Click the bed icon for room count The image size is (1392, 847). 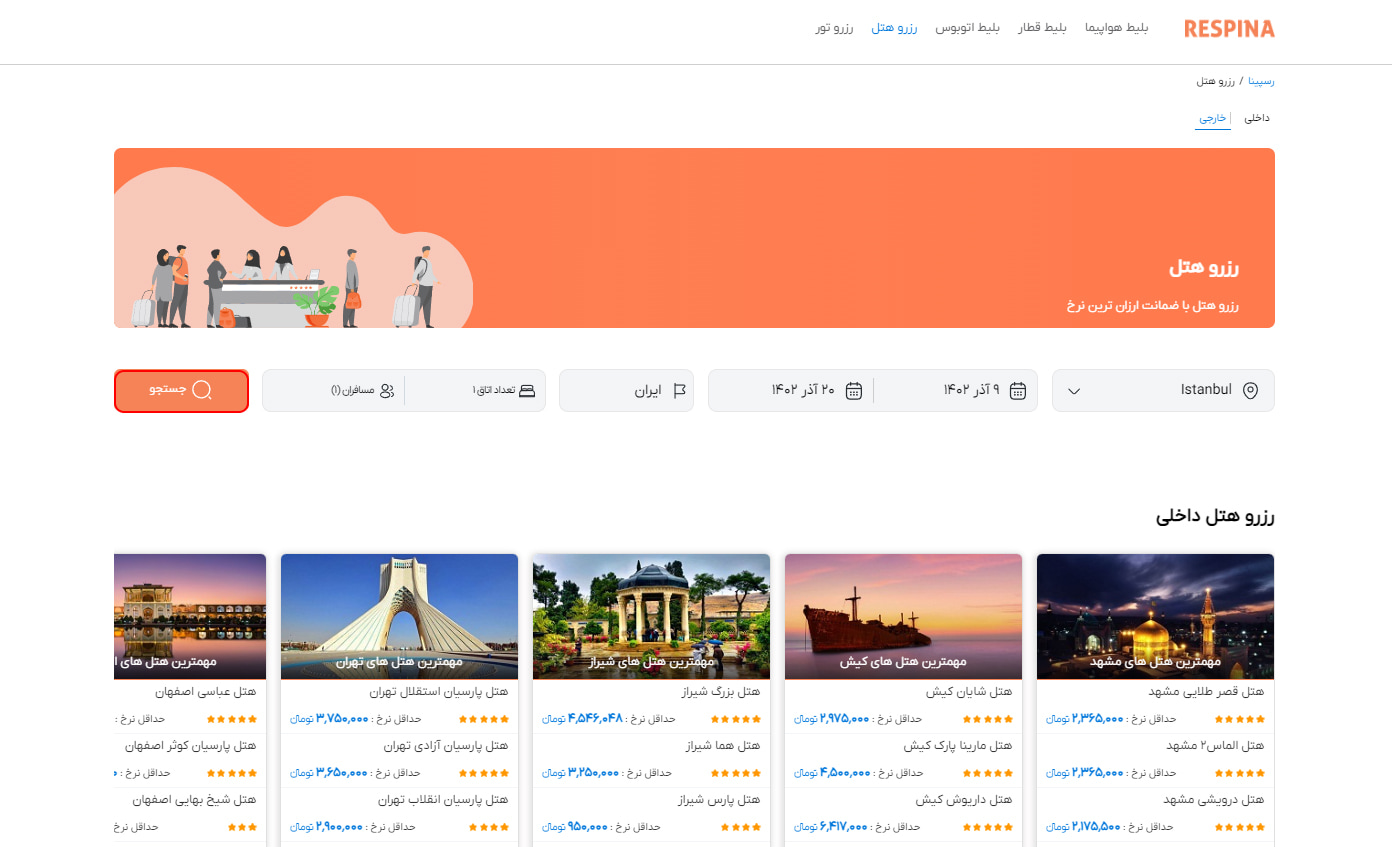(527, 391)
